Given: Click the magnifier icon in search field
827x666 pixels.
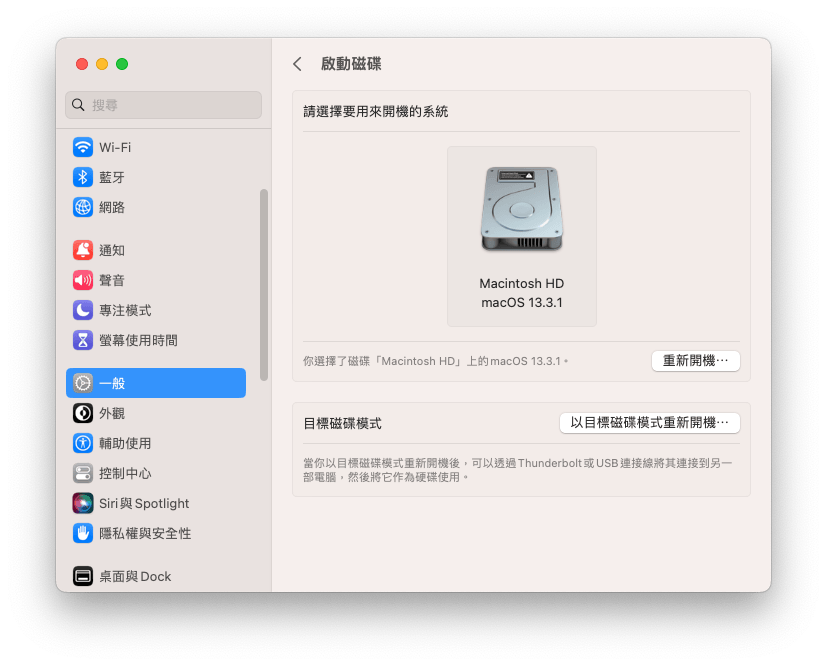Looking at the screenshot, I should click(x=78, y=105).
